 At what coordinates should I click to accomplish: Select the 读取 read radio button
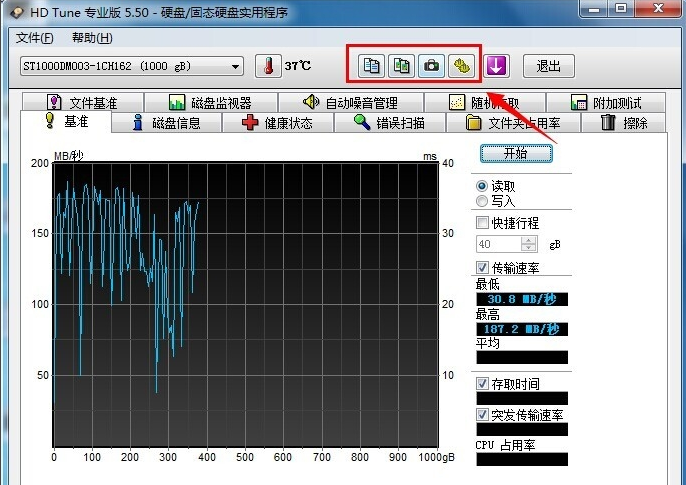(482, 186)
